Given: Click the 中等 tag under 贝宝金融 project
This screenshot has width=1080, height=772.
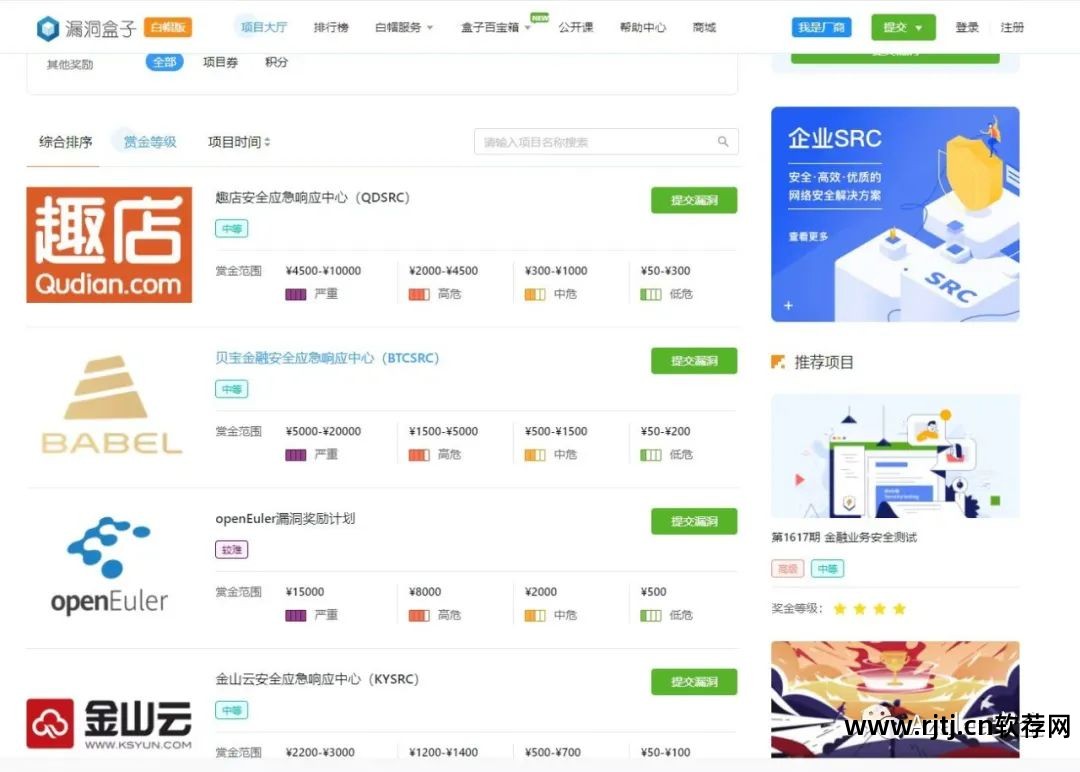Looking at the screenshot, I should pyautogui.click(x=231, y=389).
